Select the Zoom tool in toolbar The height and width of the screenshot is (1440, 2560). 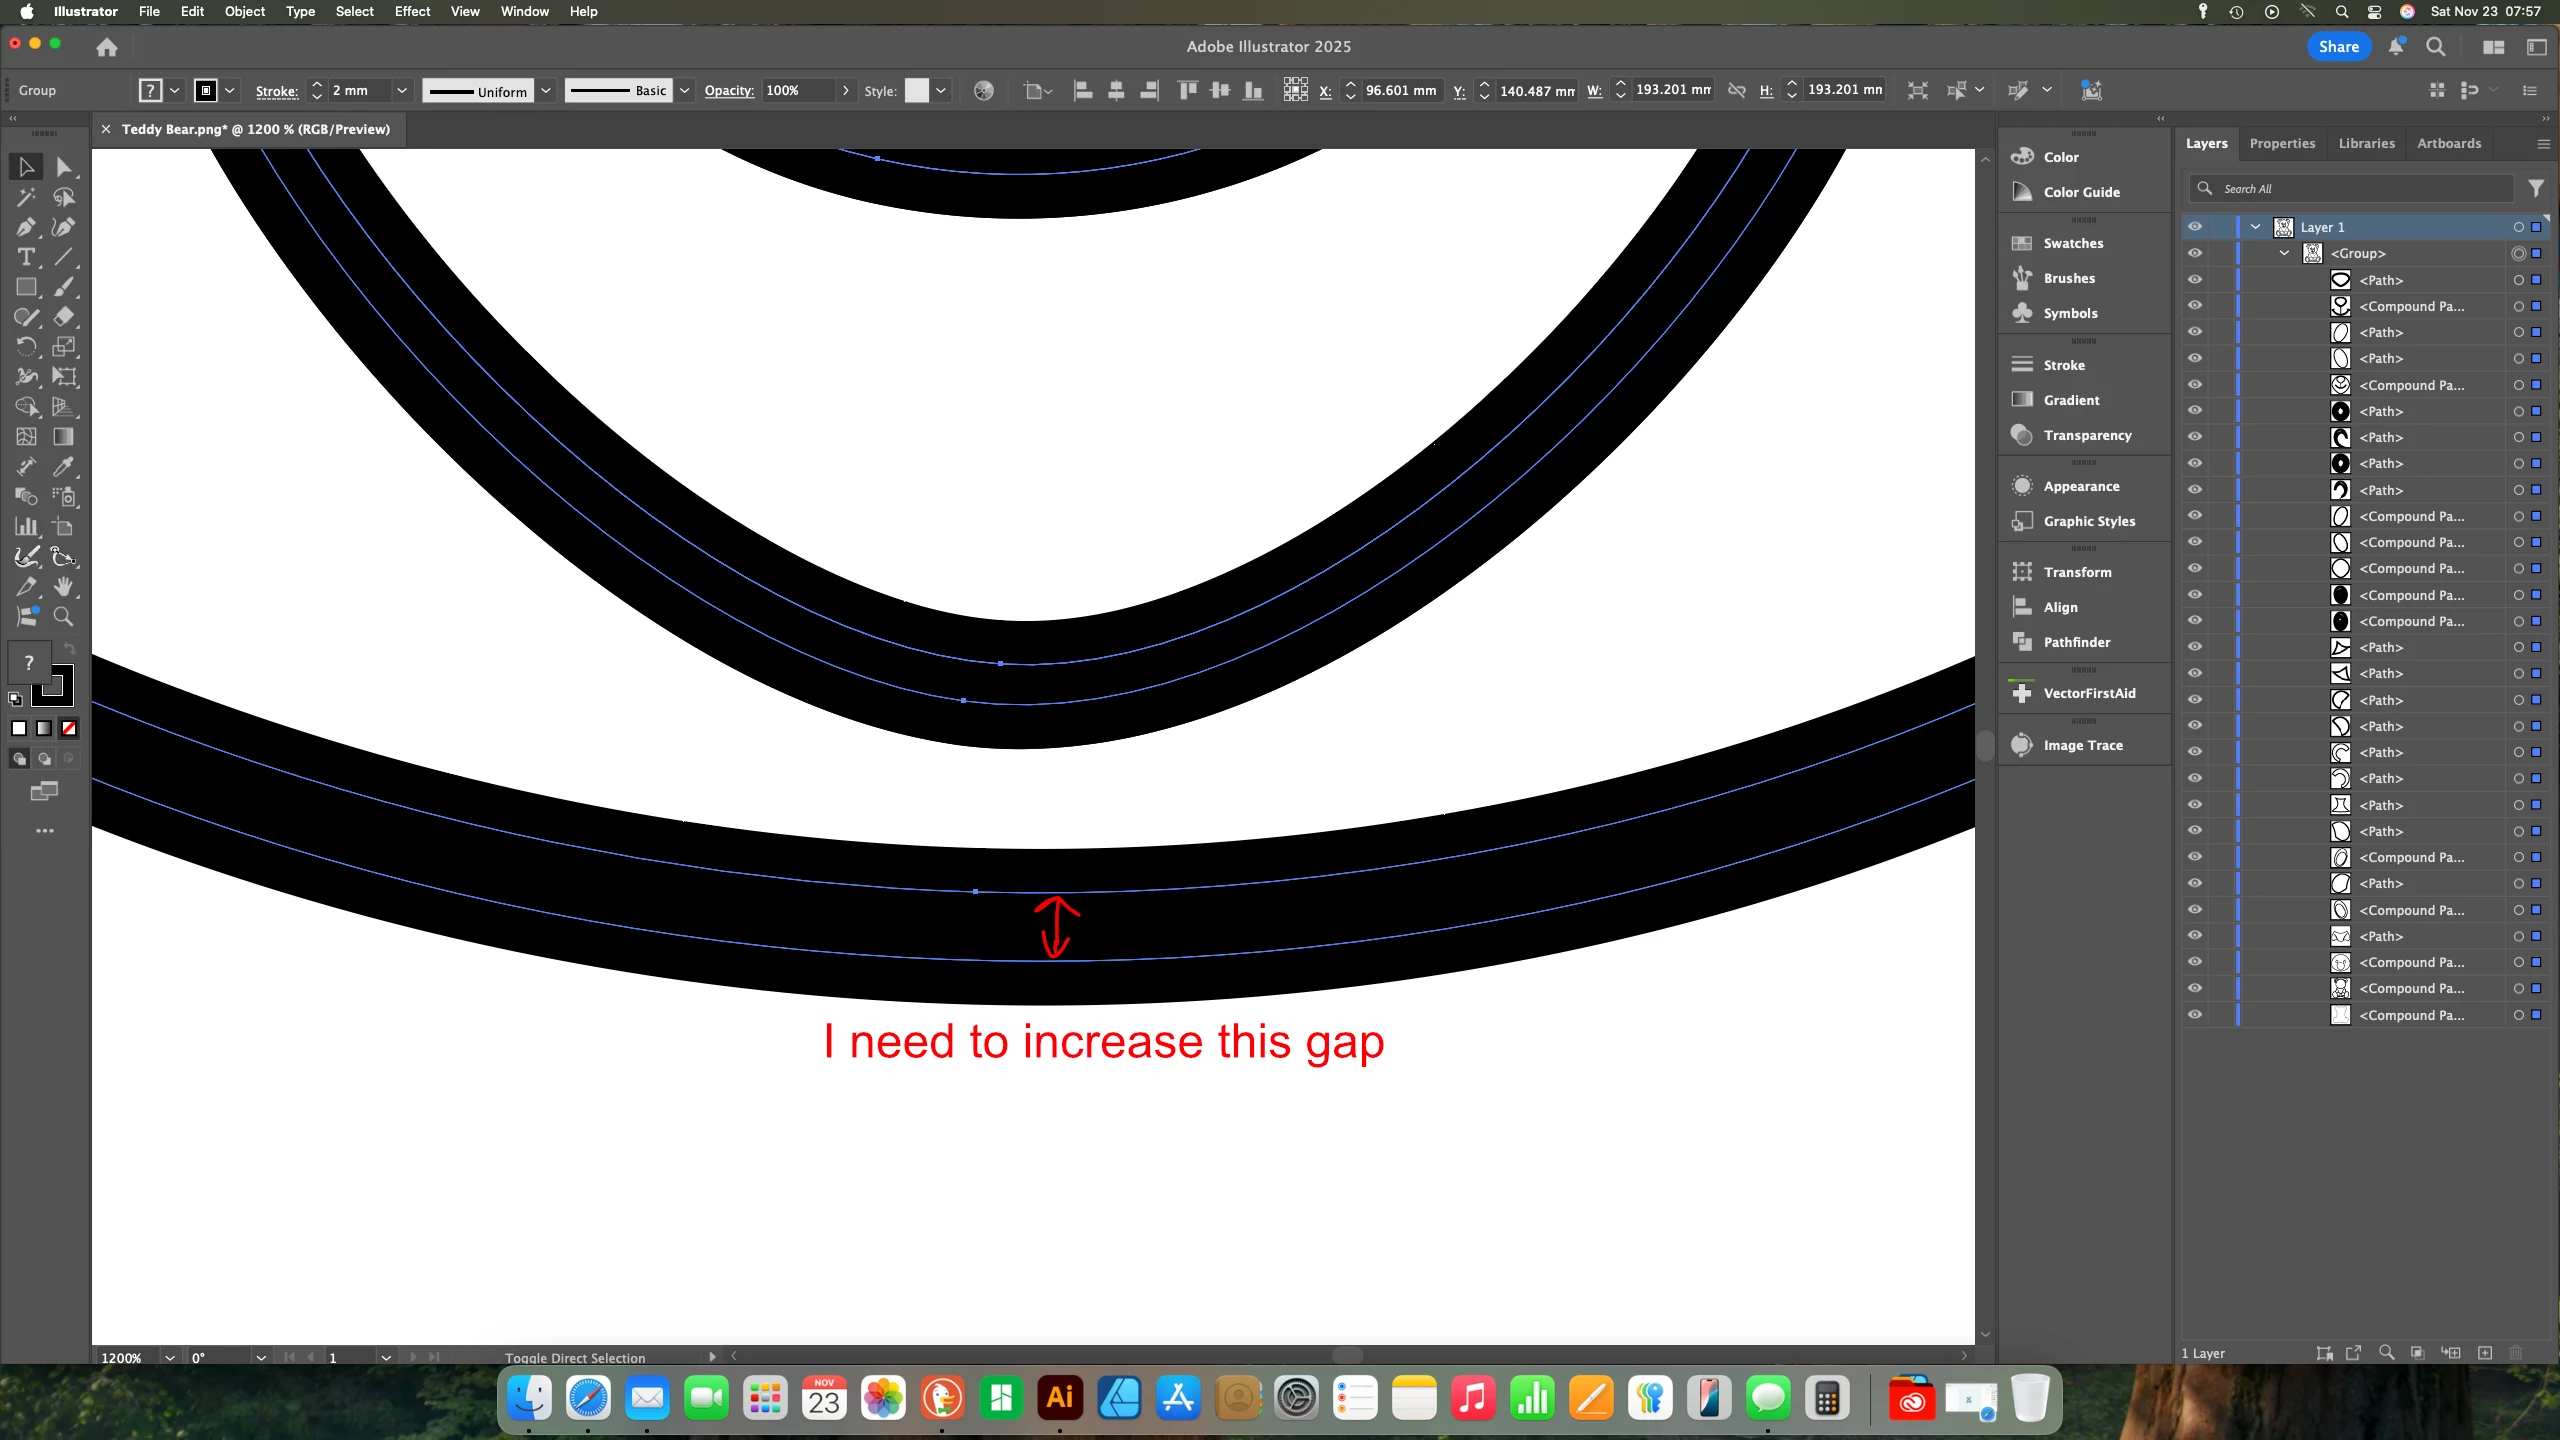[64, 617]
